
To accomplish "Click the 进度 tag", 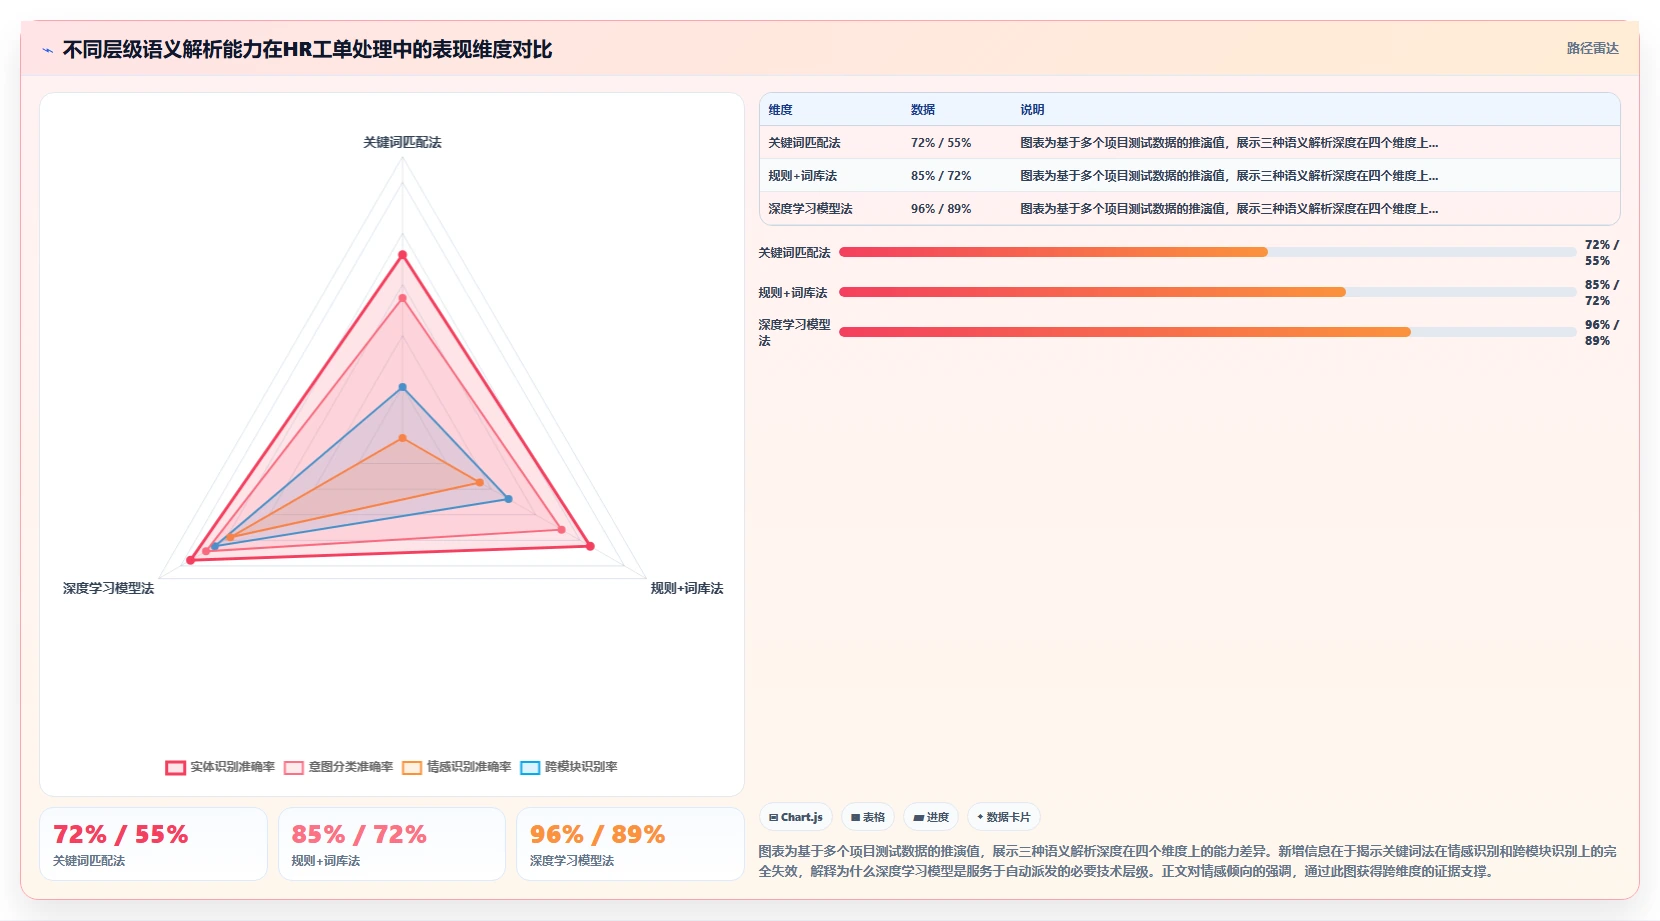I will pos(931,817).
